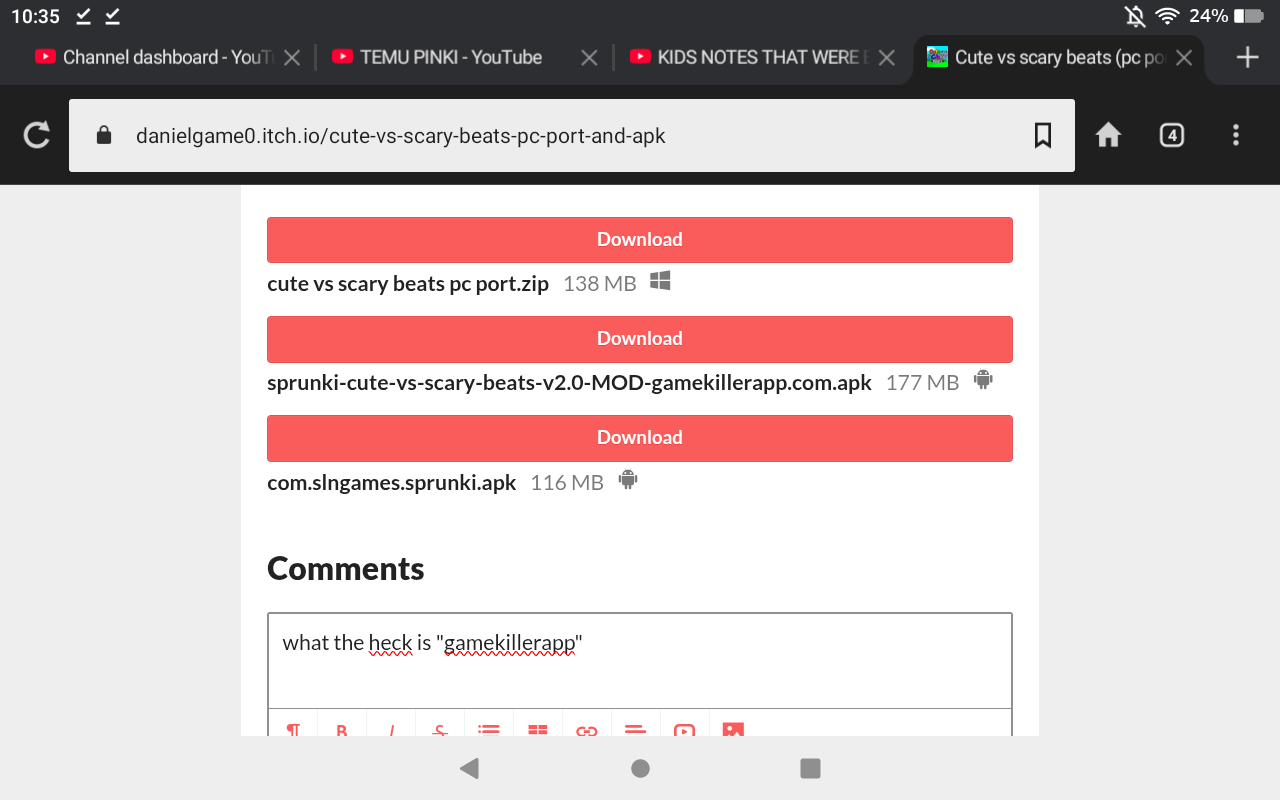Close the Cute vs scary beats tab

pos(1184,58)
